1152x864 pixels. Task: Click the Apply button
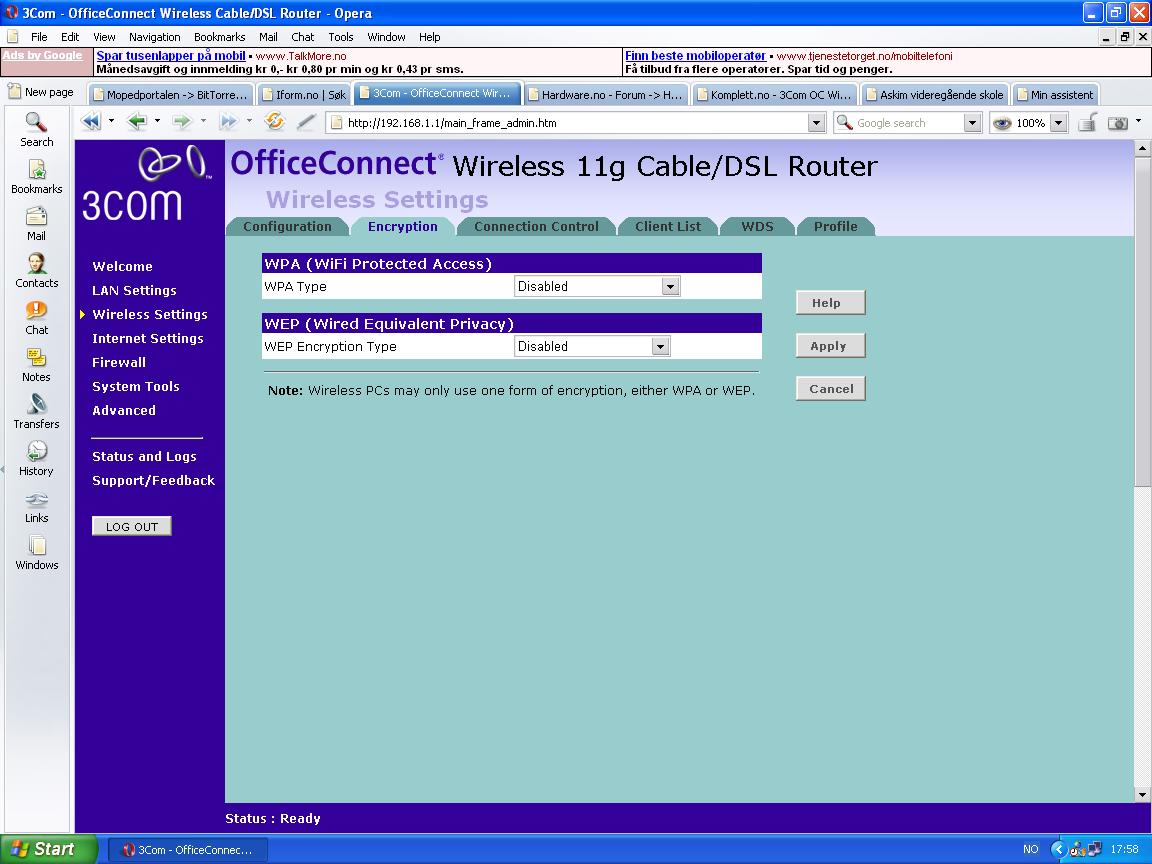(830, 346)
